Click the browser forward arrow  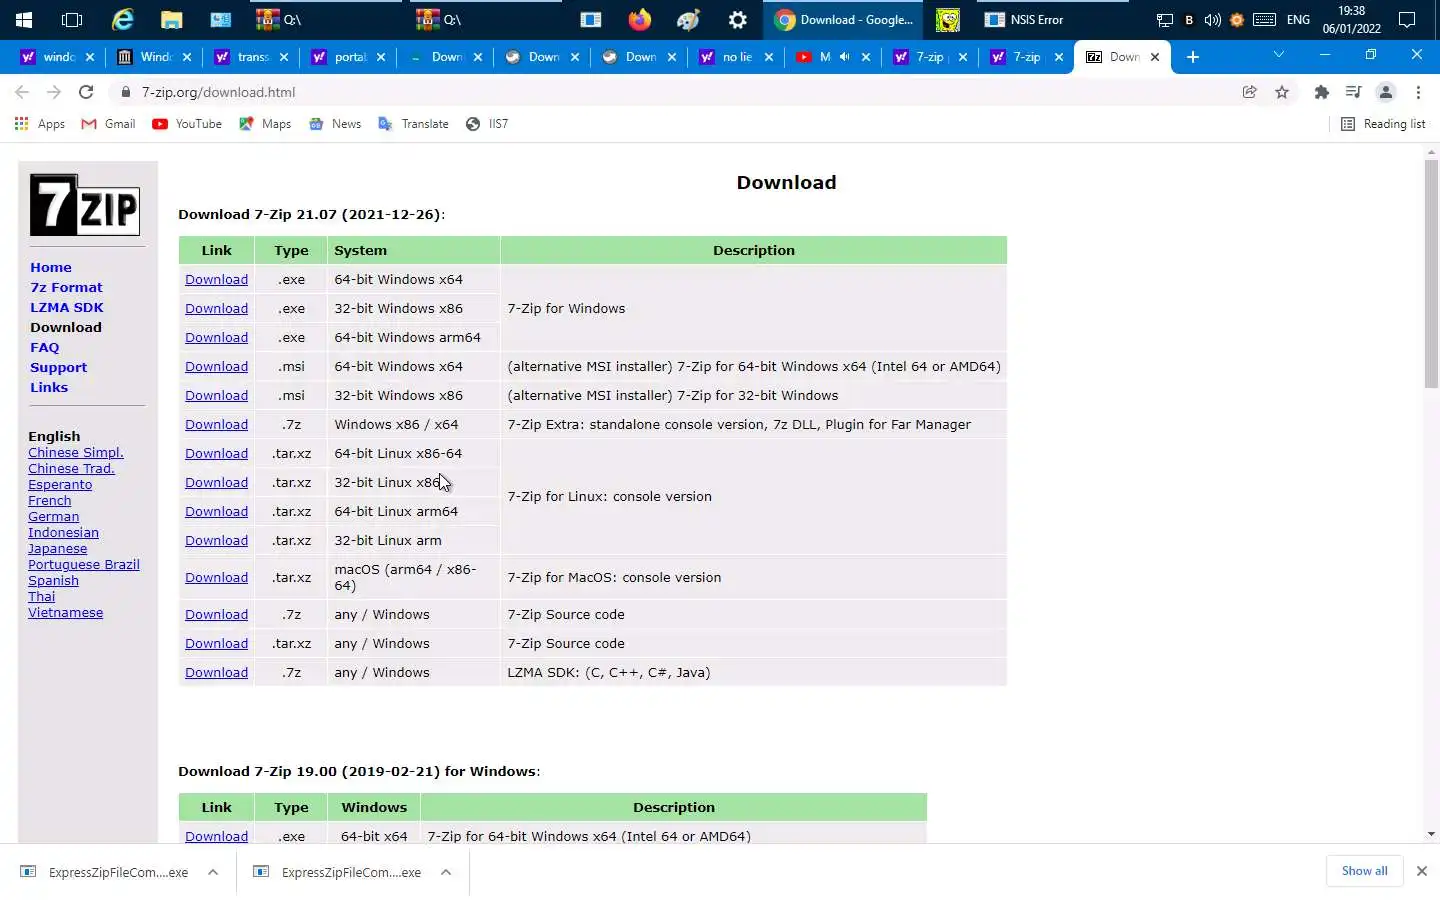54,92
